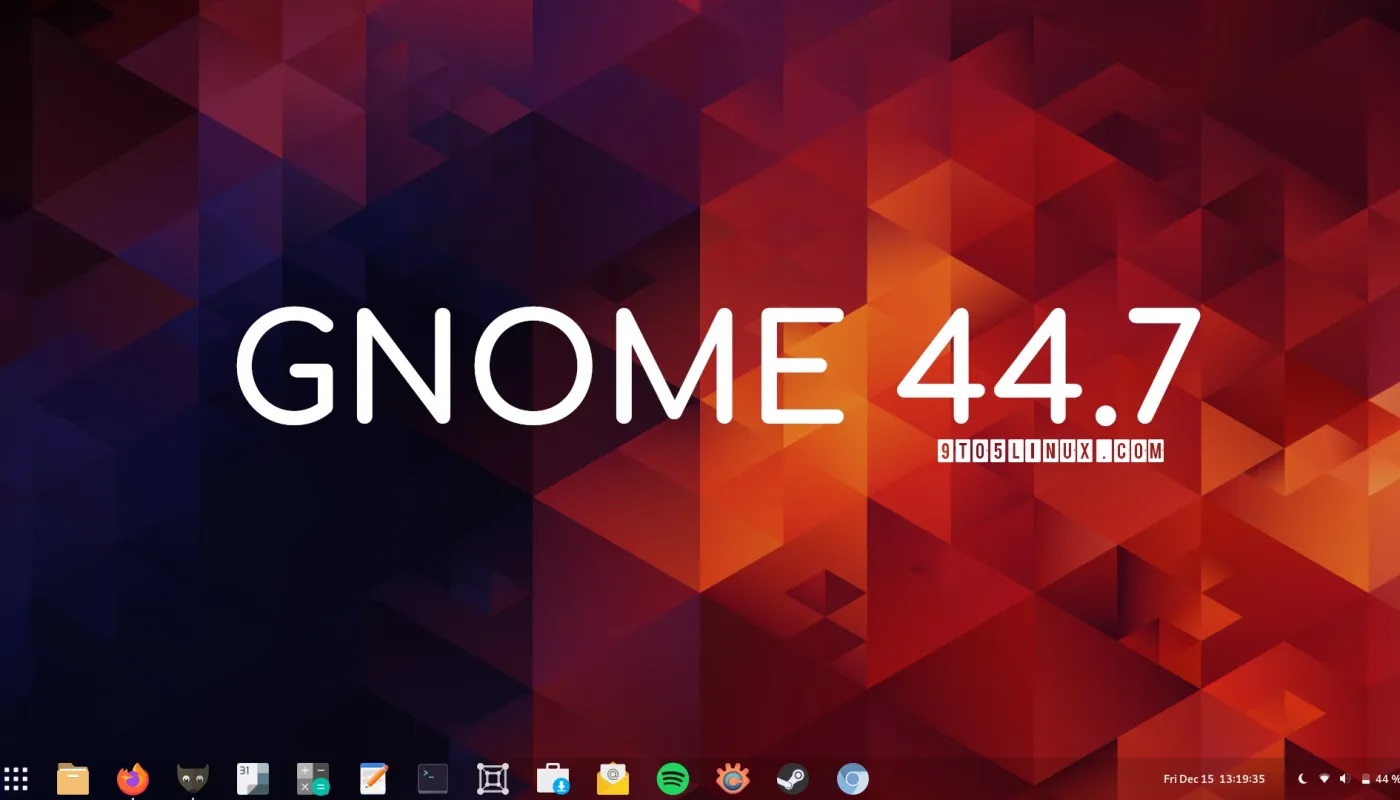Open the Calendar app icon
The height and width of the screenshot is (800, 1400).
pyautogui.click(x=253, y=779)
